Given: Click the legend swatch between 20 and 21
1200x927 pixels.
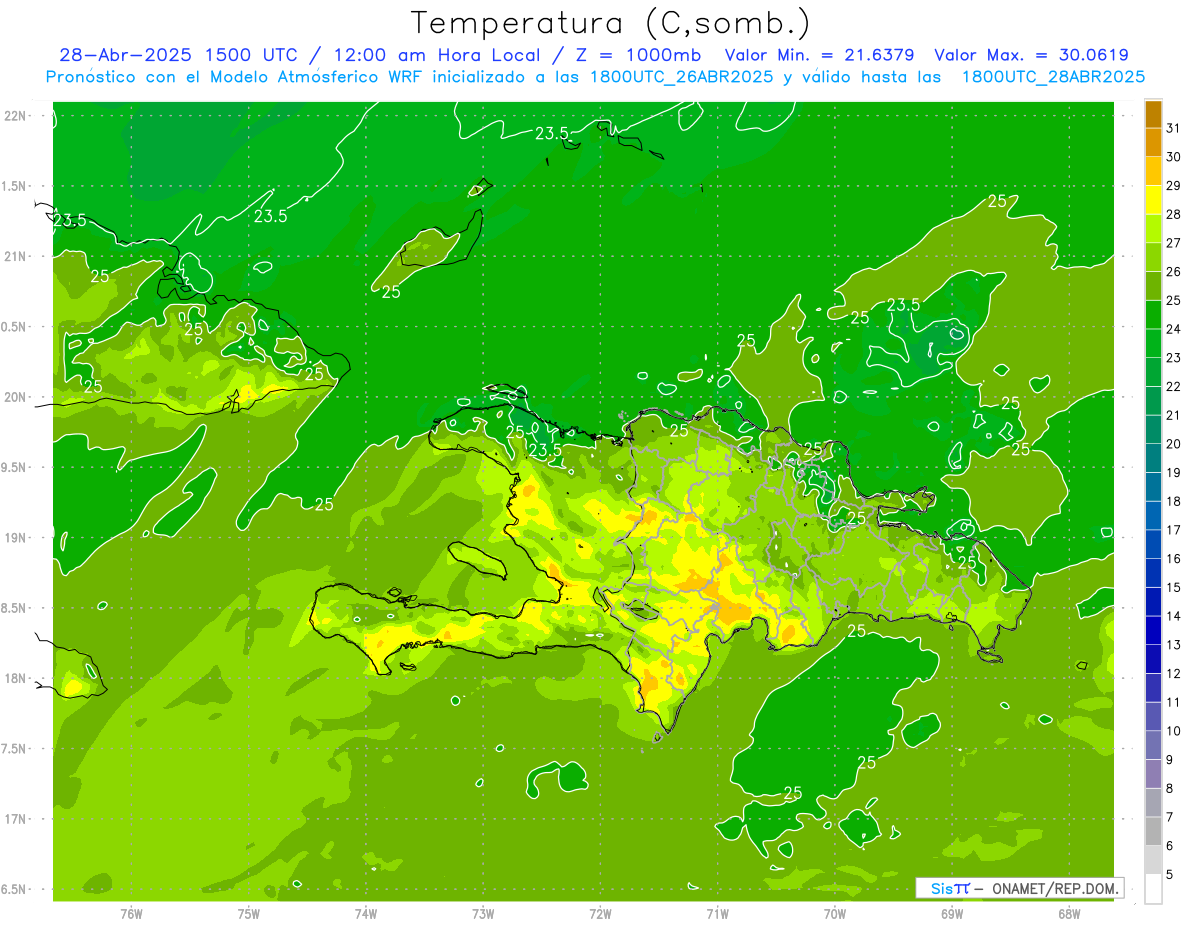Looking at the screenshot, I should [x=1153, y=429].
